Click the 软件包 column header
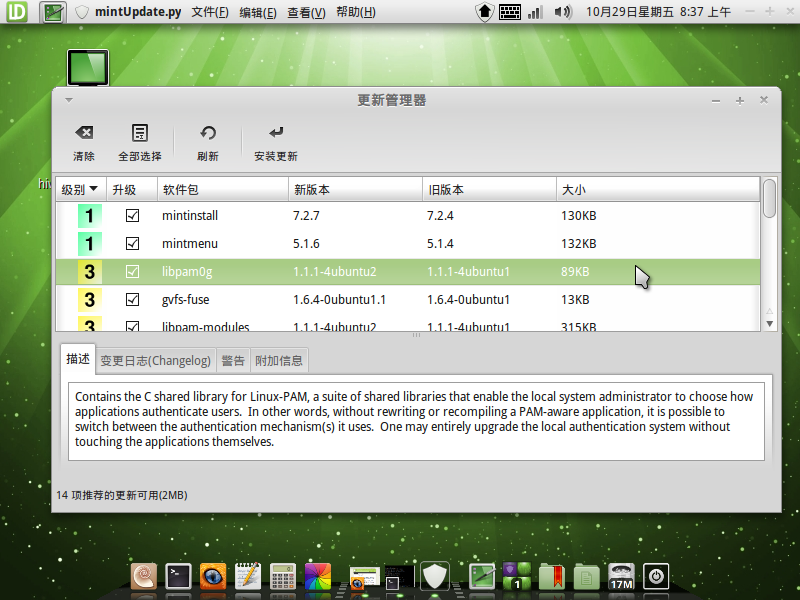 click(223, 189)
